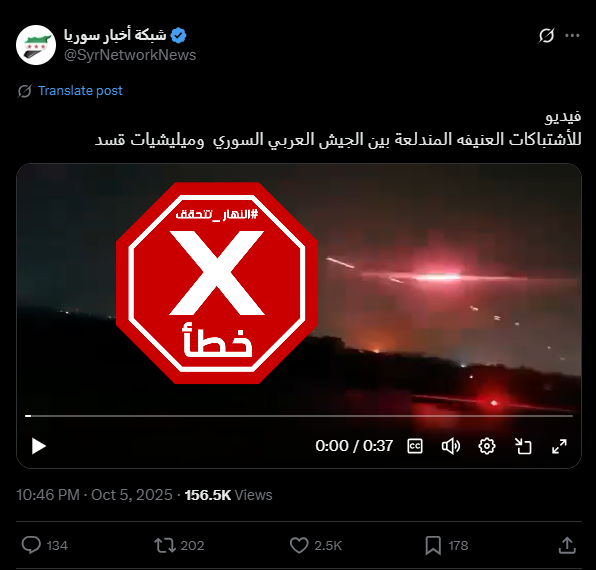
Task: Click the video progress bar
Action: tap(299, 416)
